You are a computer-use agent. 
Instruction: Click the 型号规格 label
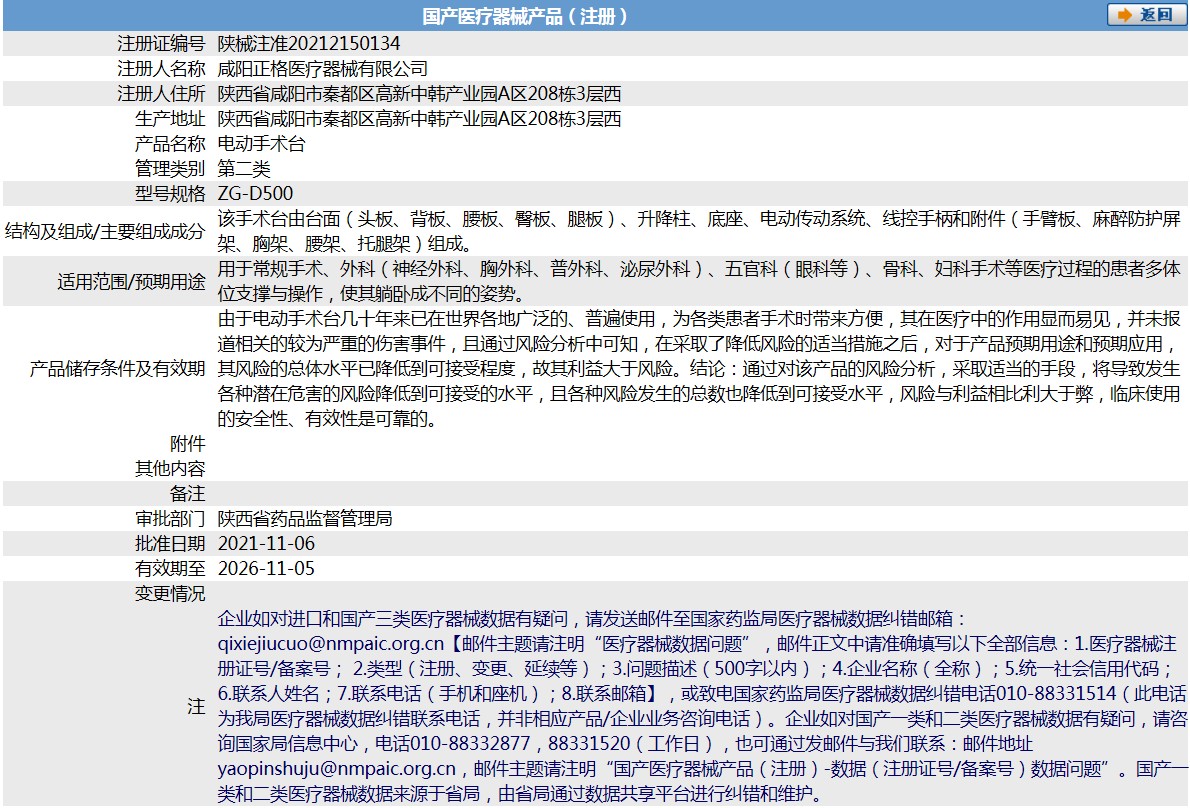coord(170,194)
